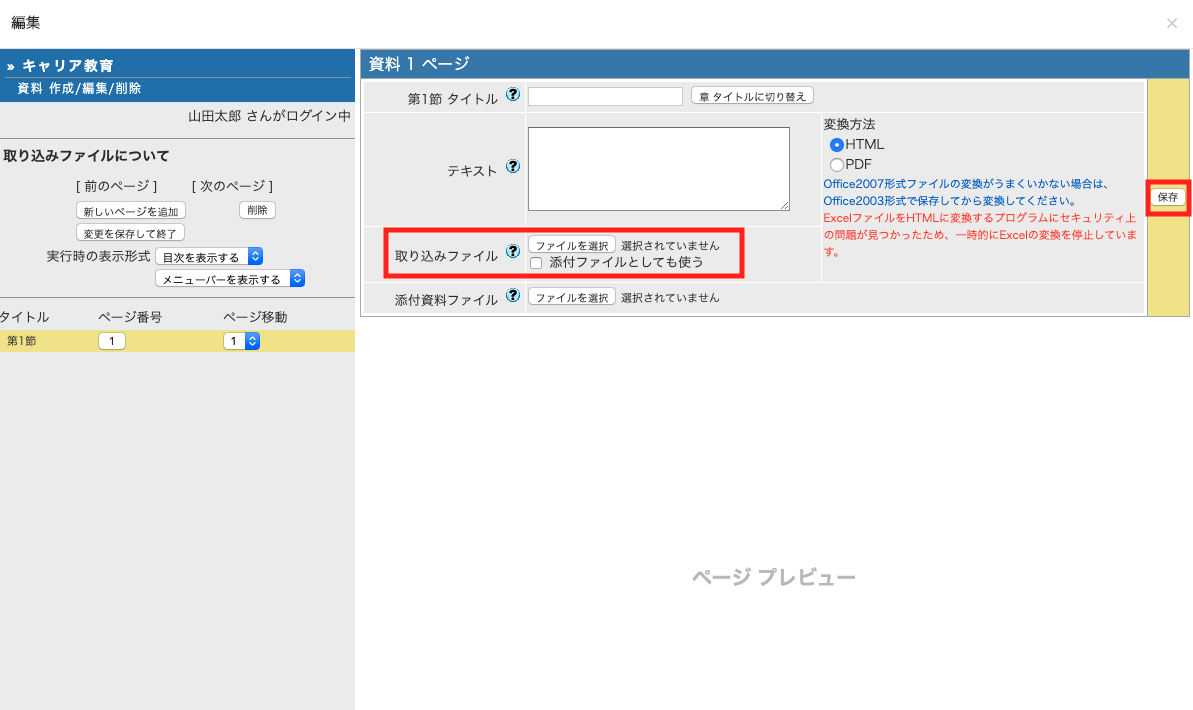Open the ページ移動 dropdown for 第1節
The image size is (1193, 710).
point(241,342)
